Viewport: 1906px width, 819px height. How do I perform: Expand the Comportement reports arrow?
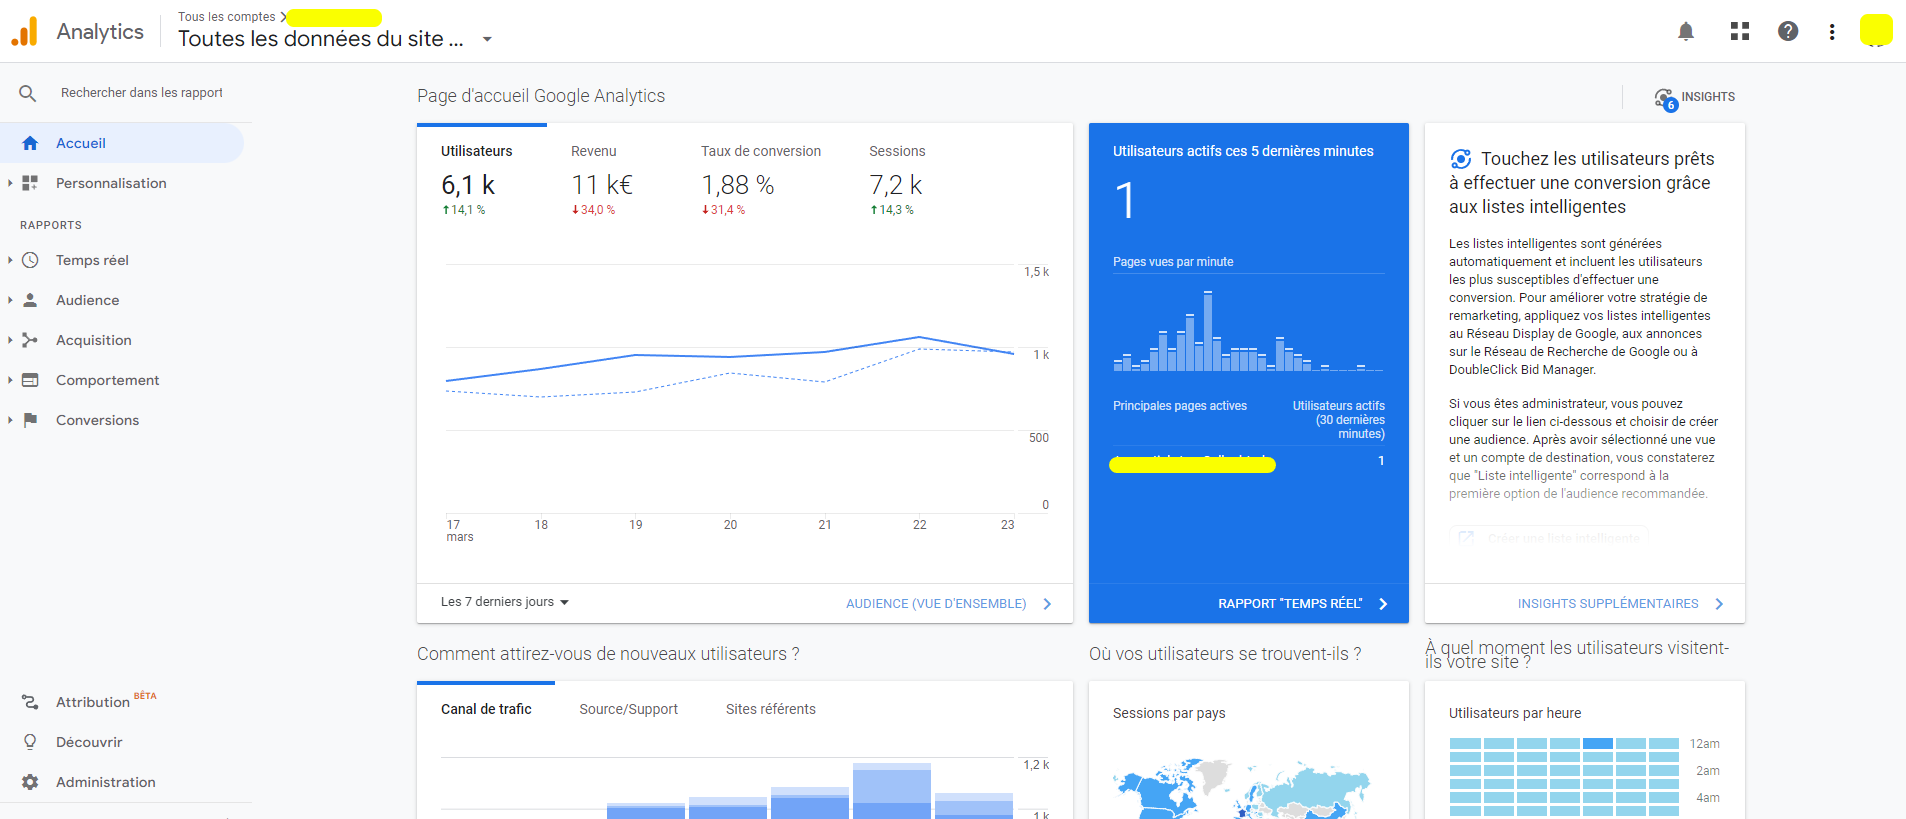point(10,380)
